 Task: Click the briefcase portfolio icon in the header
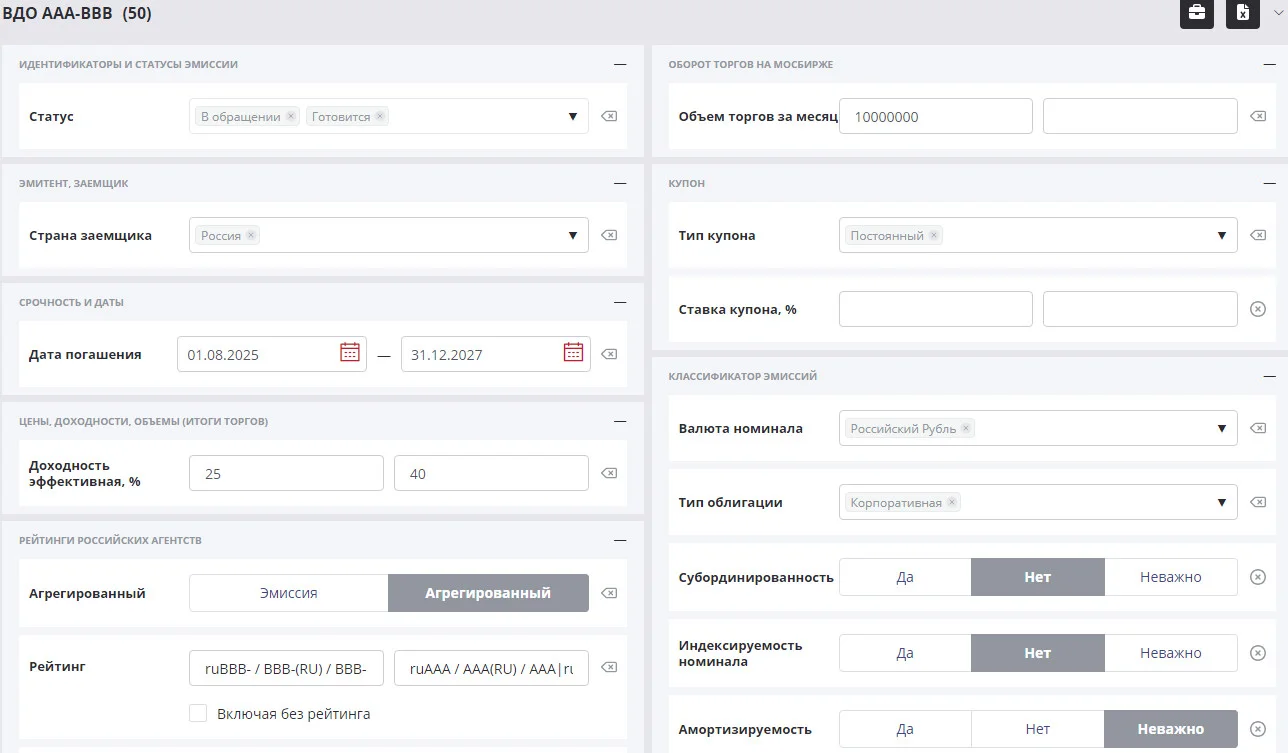pos(1196,13)
